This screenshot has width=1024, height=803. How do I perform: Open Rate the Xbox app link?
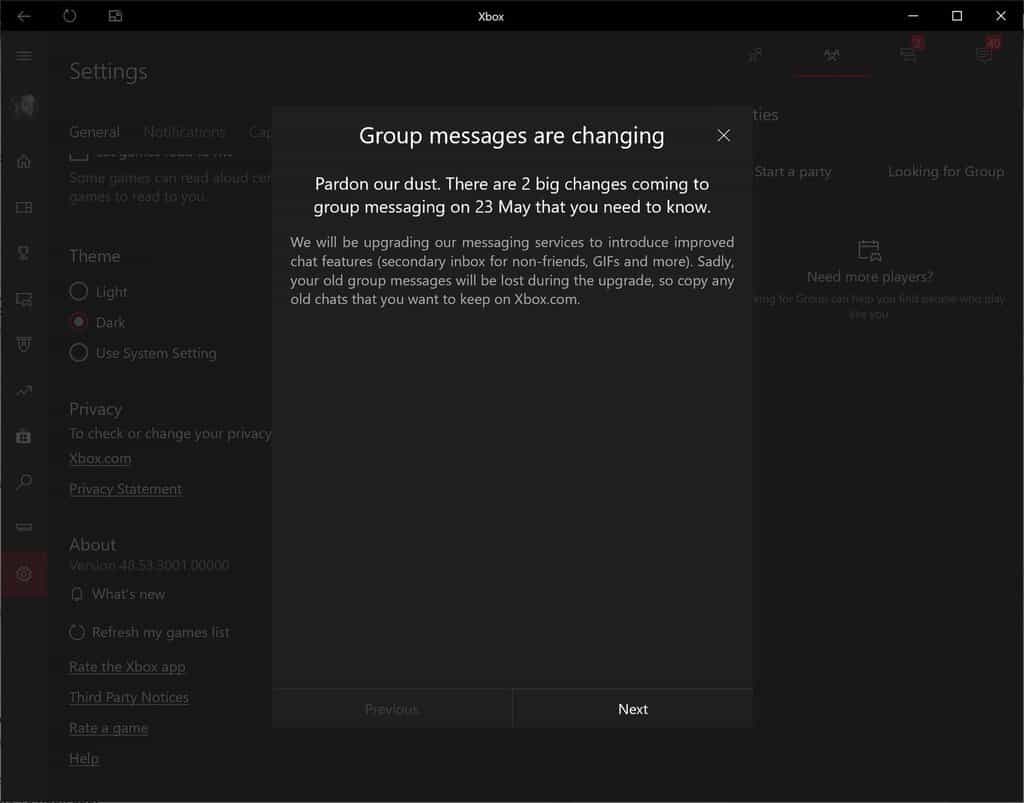[127, 667]
